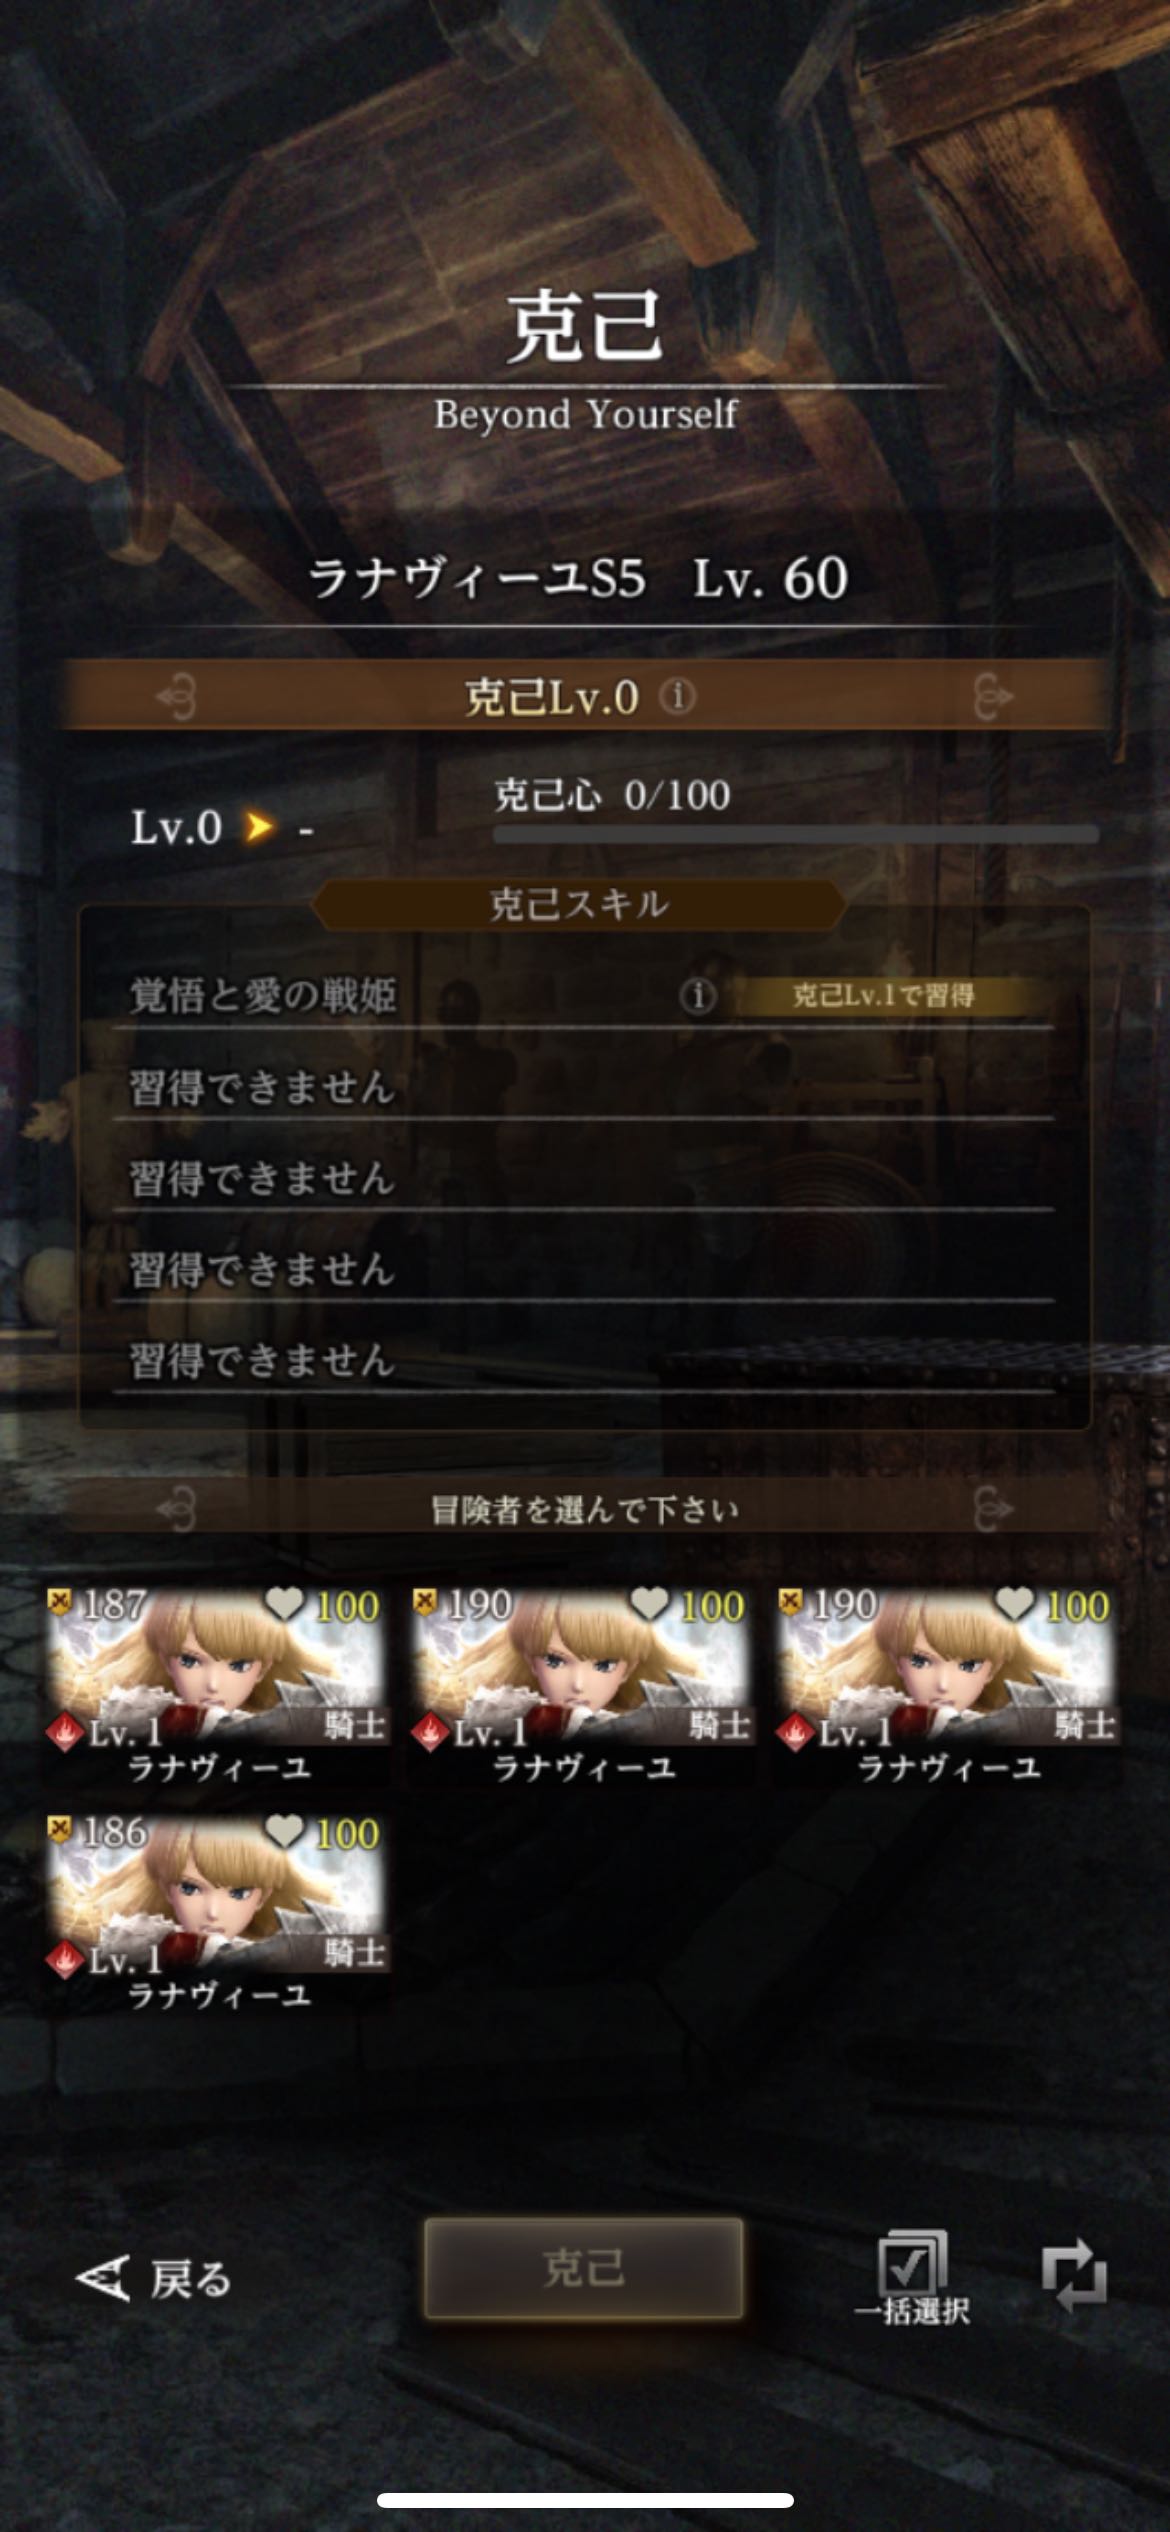1170x2532 pixels.
Task: Click right ornament arrow on 克己Lv.0 banner
Action: (993, 697)
